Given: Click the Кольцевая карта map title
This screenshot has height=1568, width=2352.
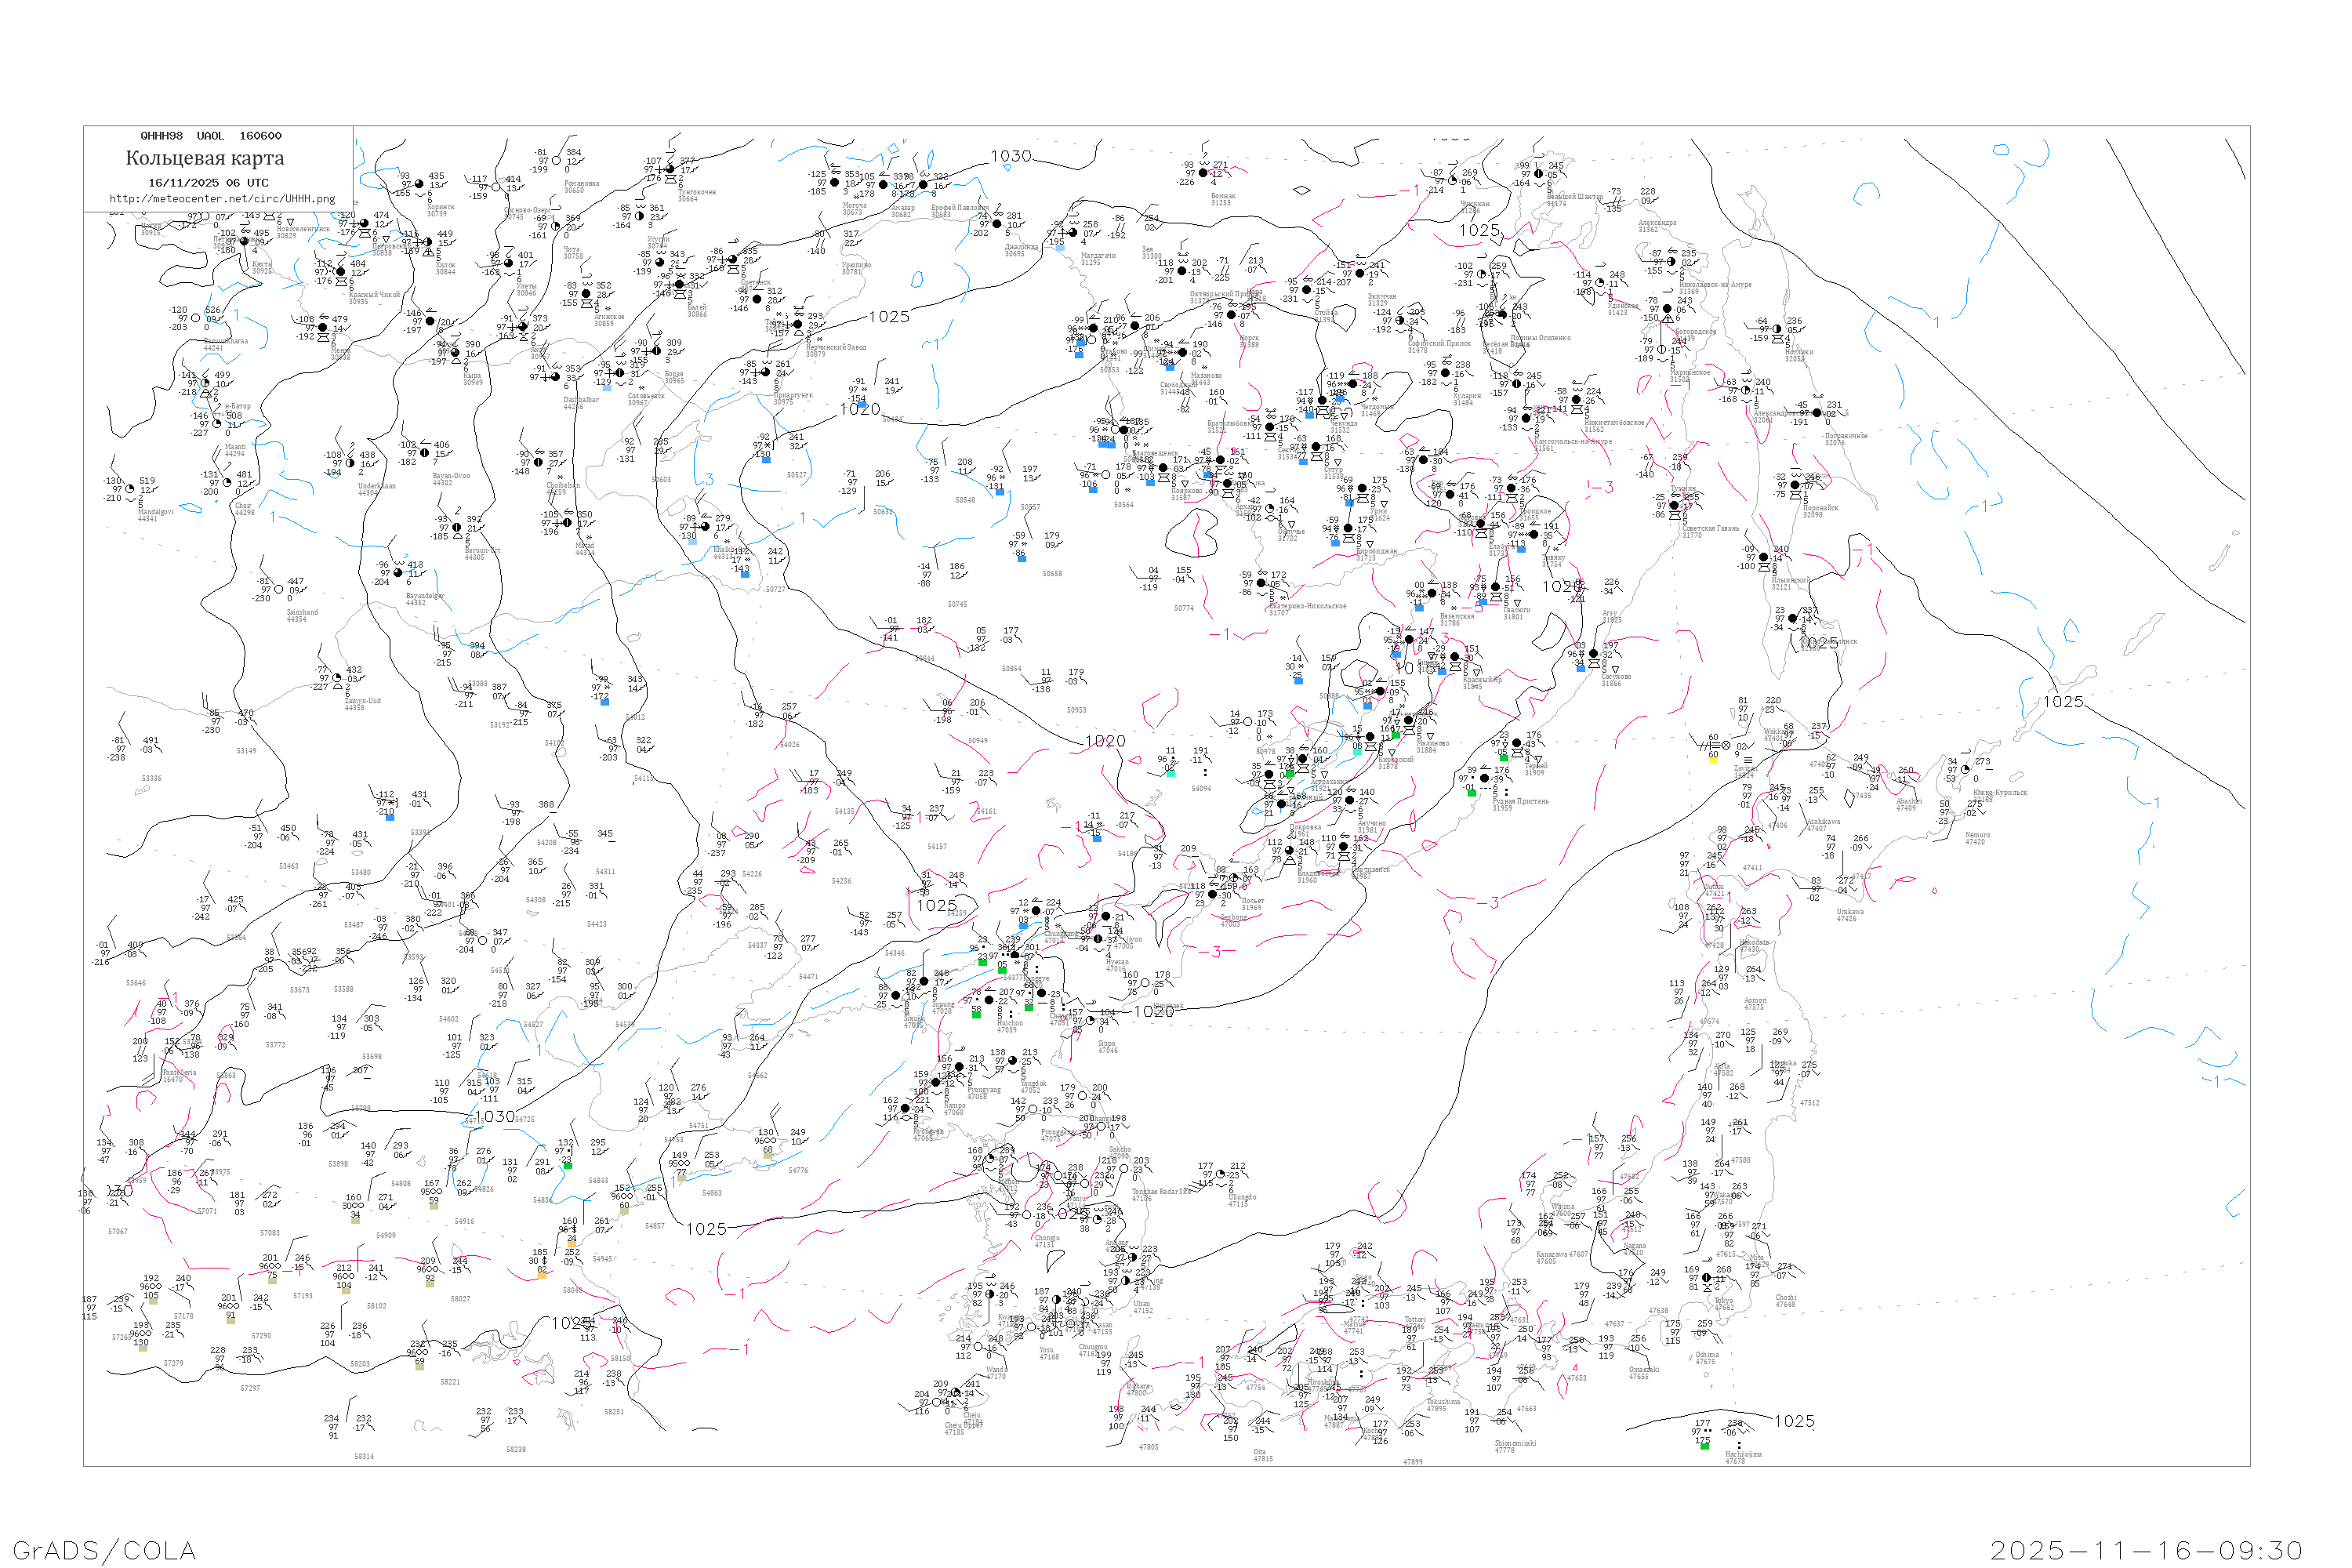Looking at the screenshot, I should pos(205,158).
